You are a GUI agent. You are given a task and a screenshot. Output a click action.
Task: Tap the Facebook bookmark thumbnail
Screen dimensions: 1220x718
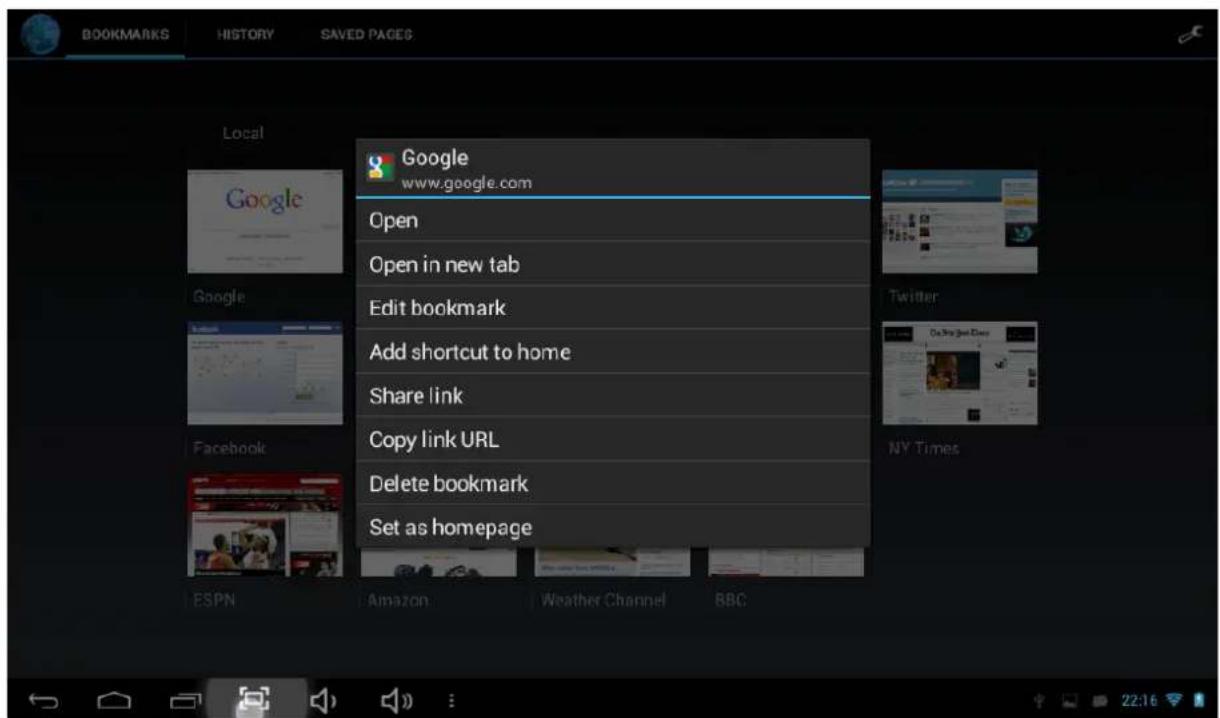pyautogui.click(x=265, y=373)
